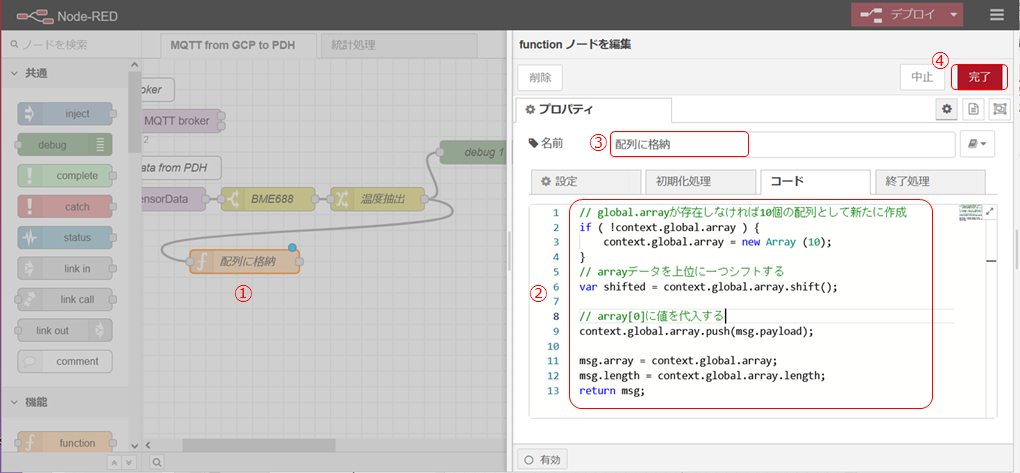Click the search icon in the canvas footer
The width and height of the screenshot is (1020, 473).
(157, 462)
